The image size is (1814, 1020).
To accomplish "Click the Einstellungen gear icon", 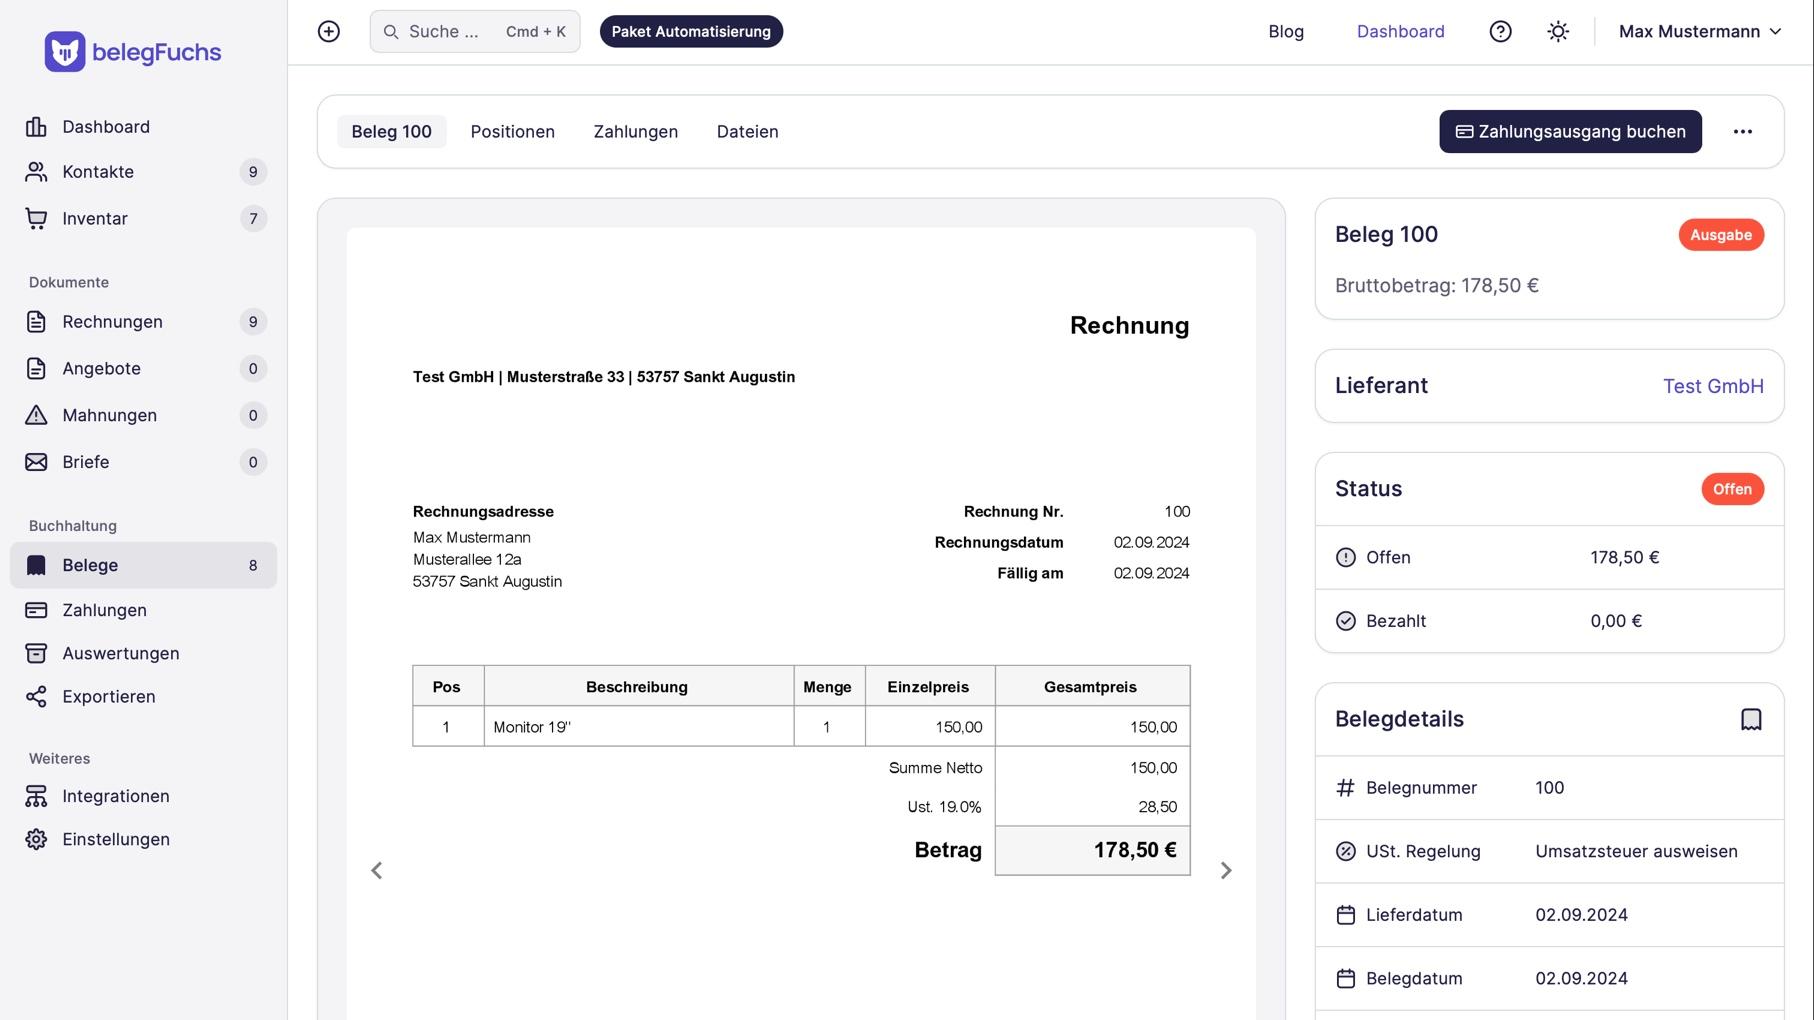I will pyautogui.click(x=36, y=839).
